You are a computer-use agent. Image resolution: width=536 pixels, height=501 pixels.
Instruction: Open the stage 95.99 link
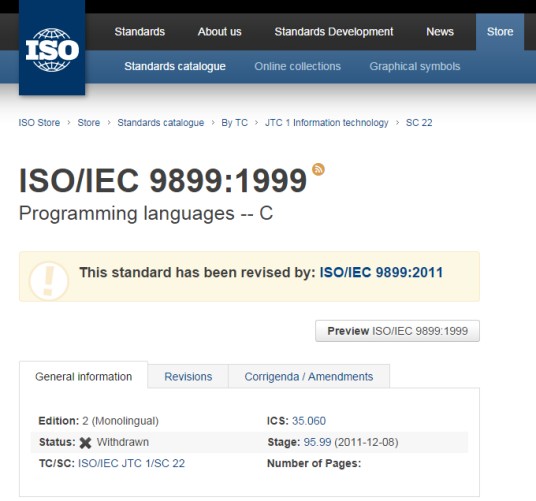click(x=317, y=442)
